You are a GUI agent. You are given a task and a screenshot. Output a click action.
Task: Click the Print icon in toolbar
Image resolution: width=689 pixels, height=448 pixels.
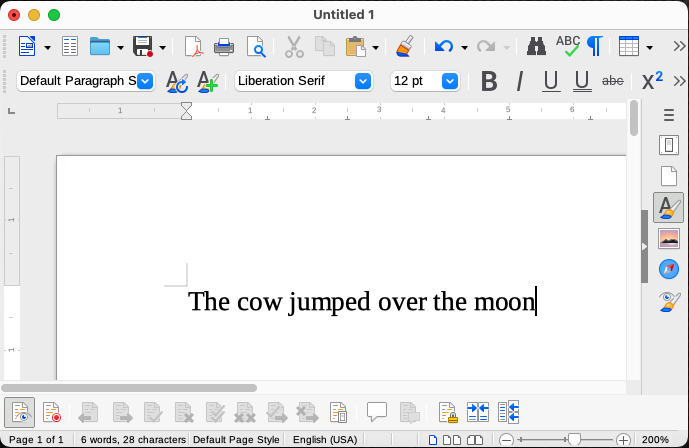click(224, 46)
